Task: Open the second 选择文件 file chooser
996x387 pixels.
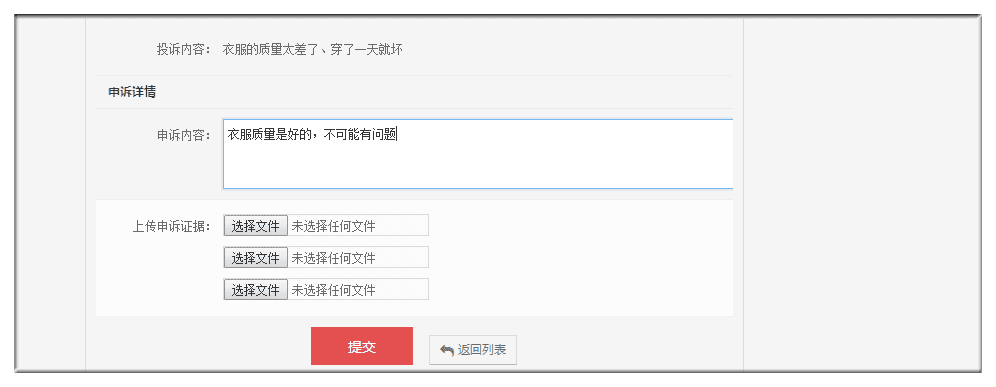Action: tap(255, 257)
